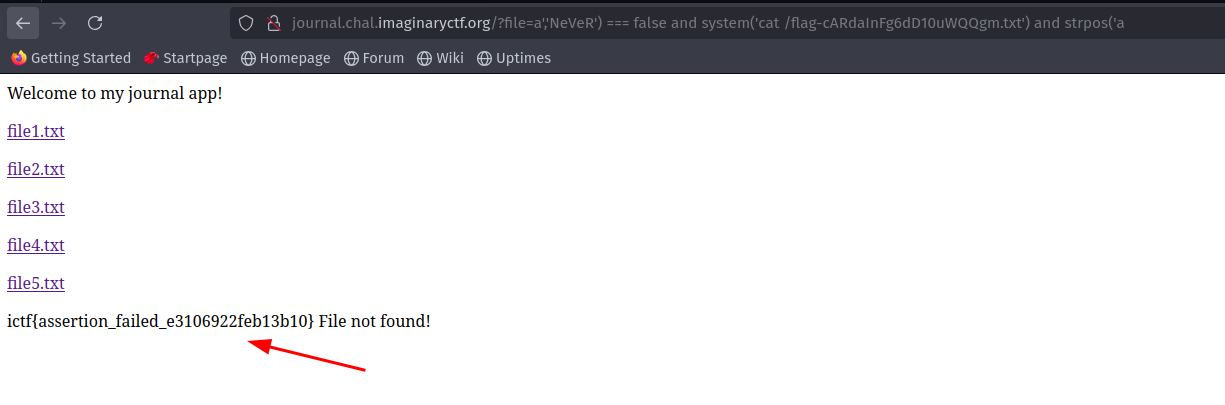Click the browser back arrow button
Viewport: 1225px width, 405px height.
[x=23, y=22]
